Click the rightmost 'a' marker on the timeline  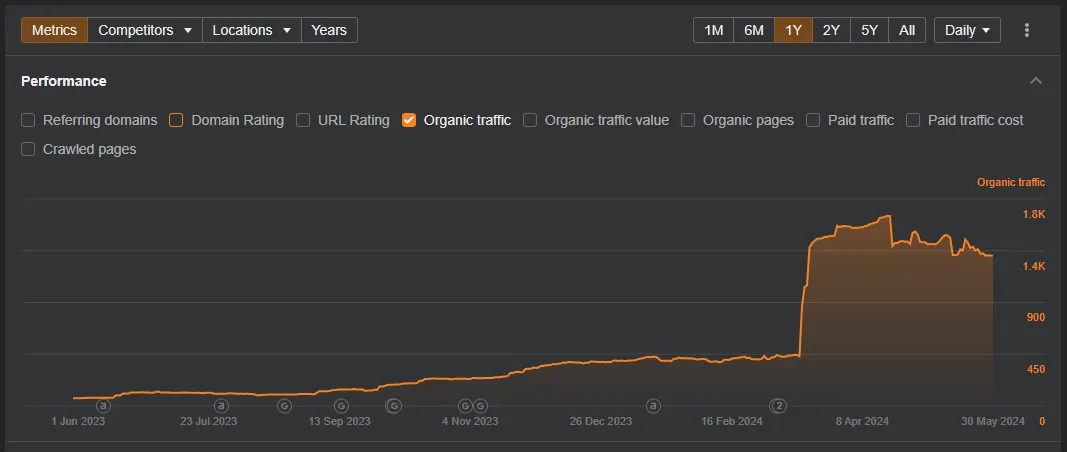654,406
